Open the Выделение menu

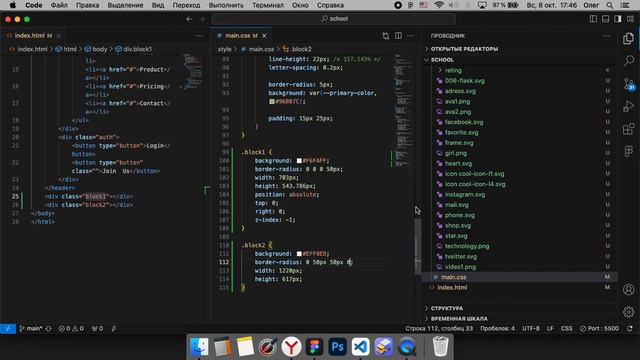tap(125, 5)
